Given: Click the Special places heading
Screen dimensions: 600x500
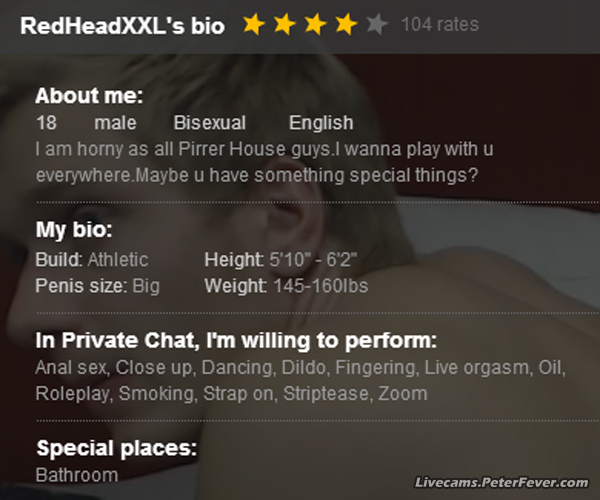Looking at the screenshot, I should [116, 447].
